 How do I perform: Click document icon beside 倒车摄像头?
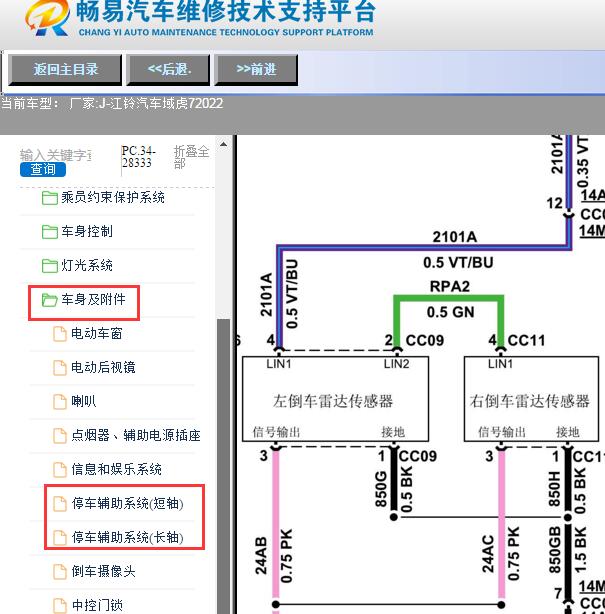pyautogui.click(x=60, y=572)
